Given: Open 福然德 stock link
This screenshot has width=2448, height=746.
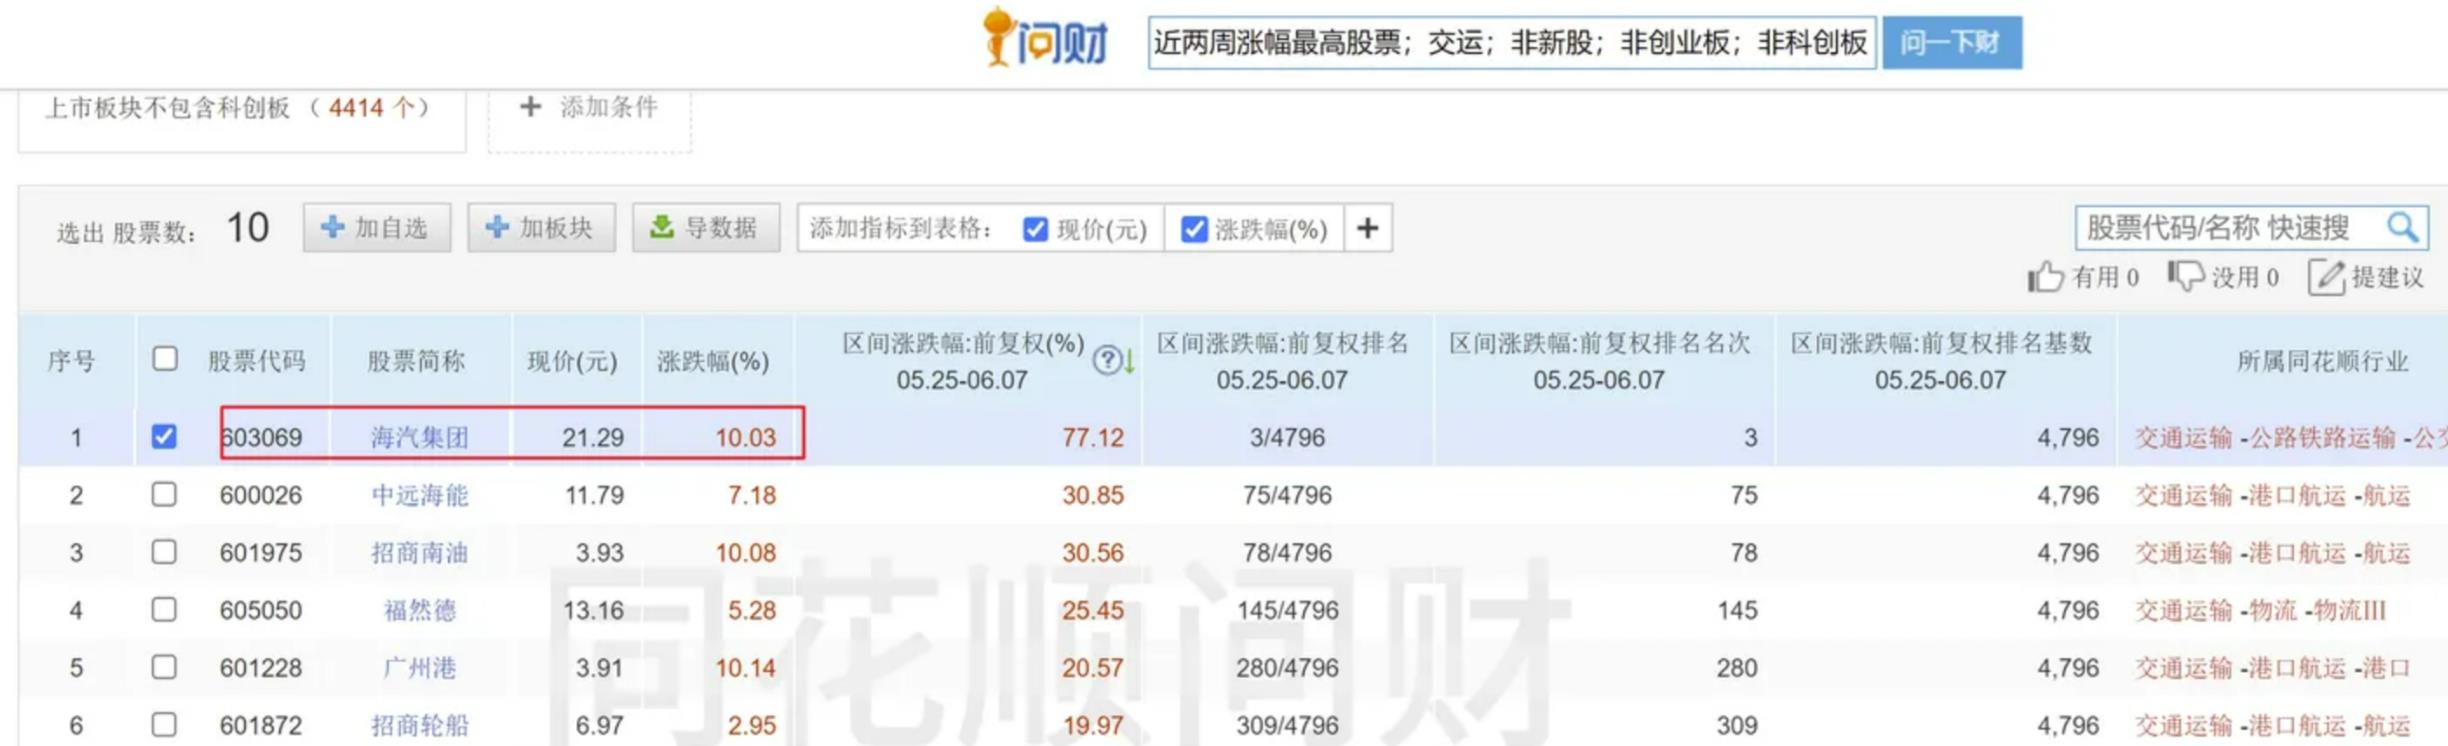Looking at the screenshot, I should tap(419, 610).
